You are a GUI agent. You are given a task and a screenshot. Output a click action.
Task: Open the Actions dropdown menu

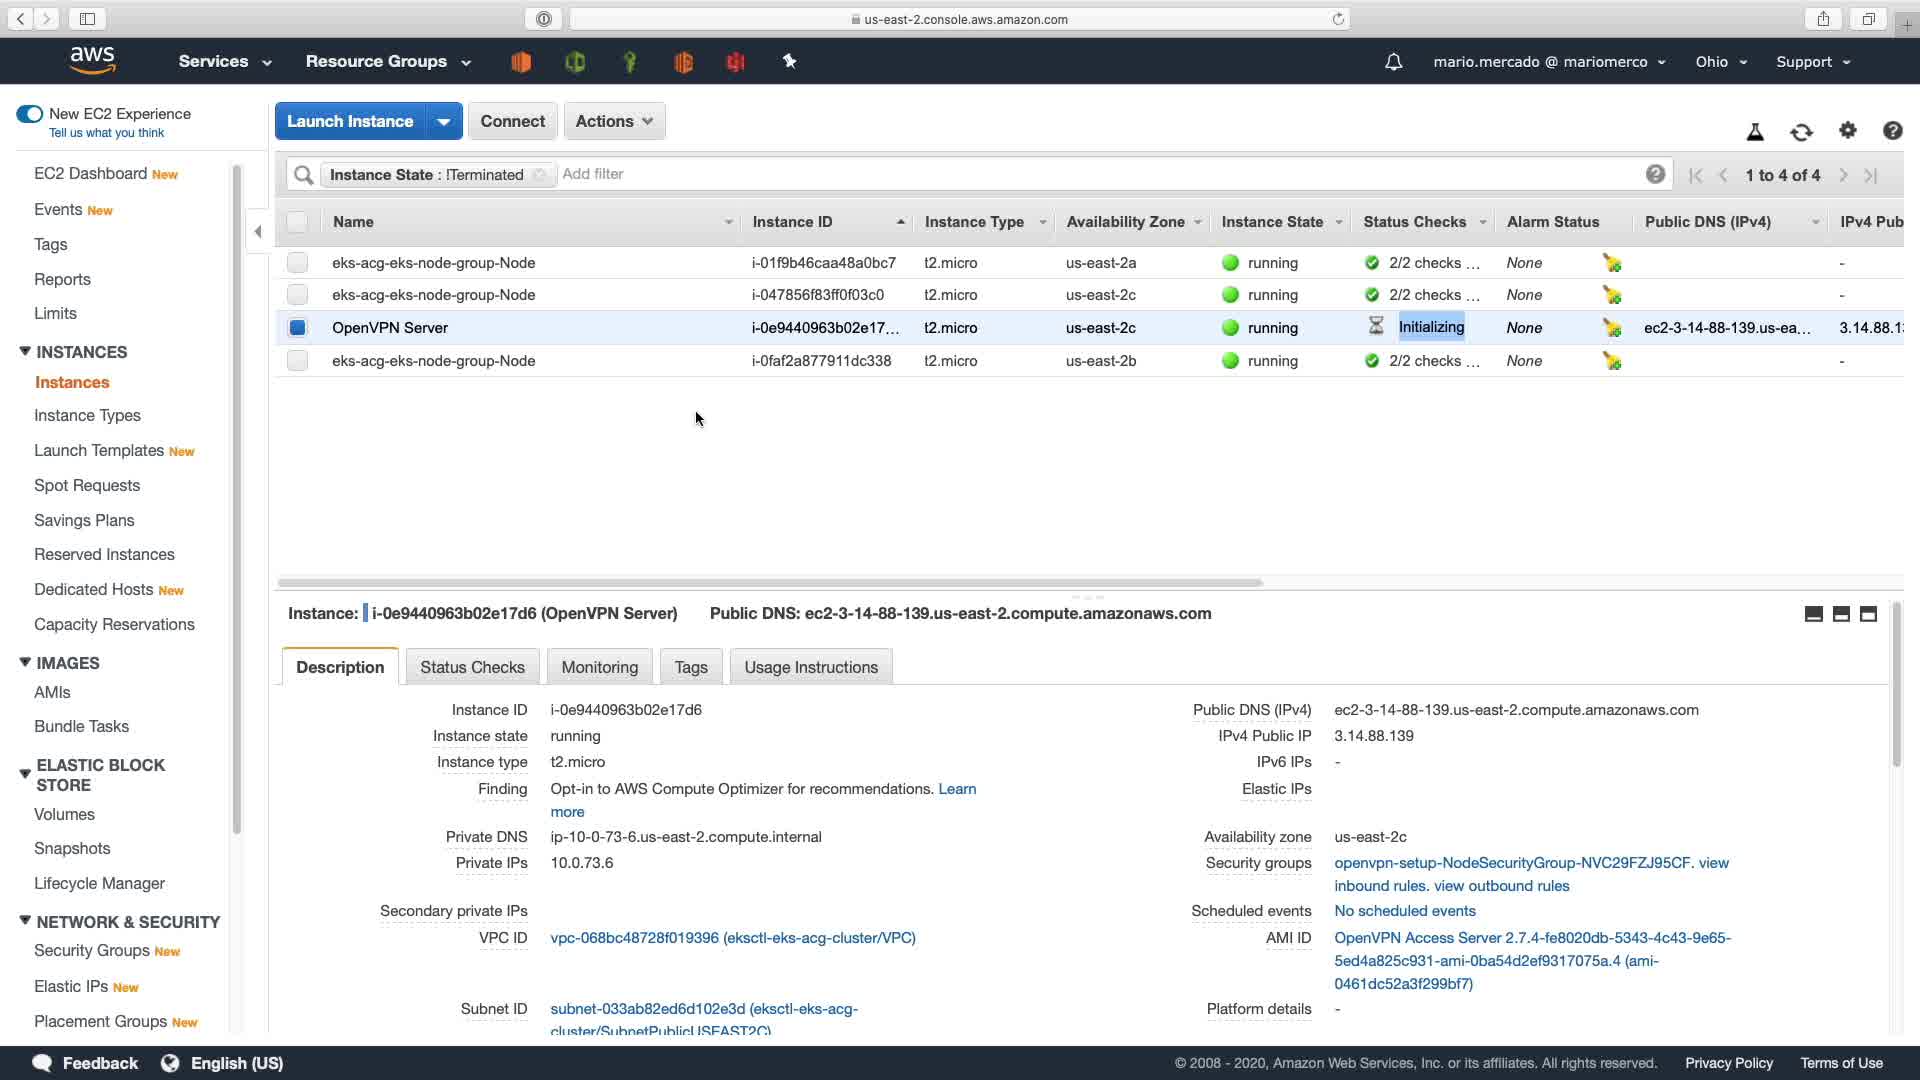pos(614,121)
